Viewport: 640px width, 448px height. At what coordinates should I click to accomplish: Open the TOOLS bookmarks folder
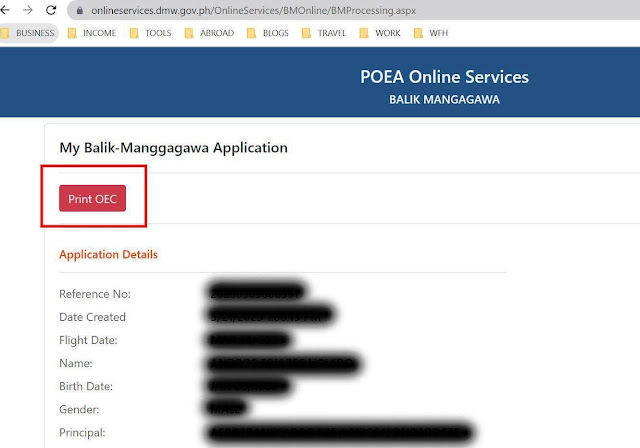click(x=151, y=33)
